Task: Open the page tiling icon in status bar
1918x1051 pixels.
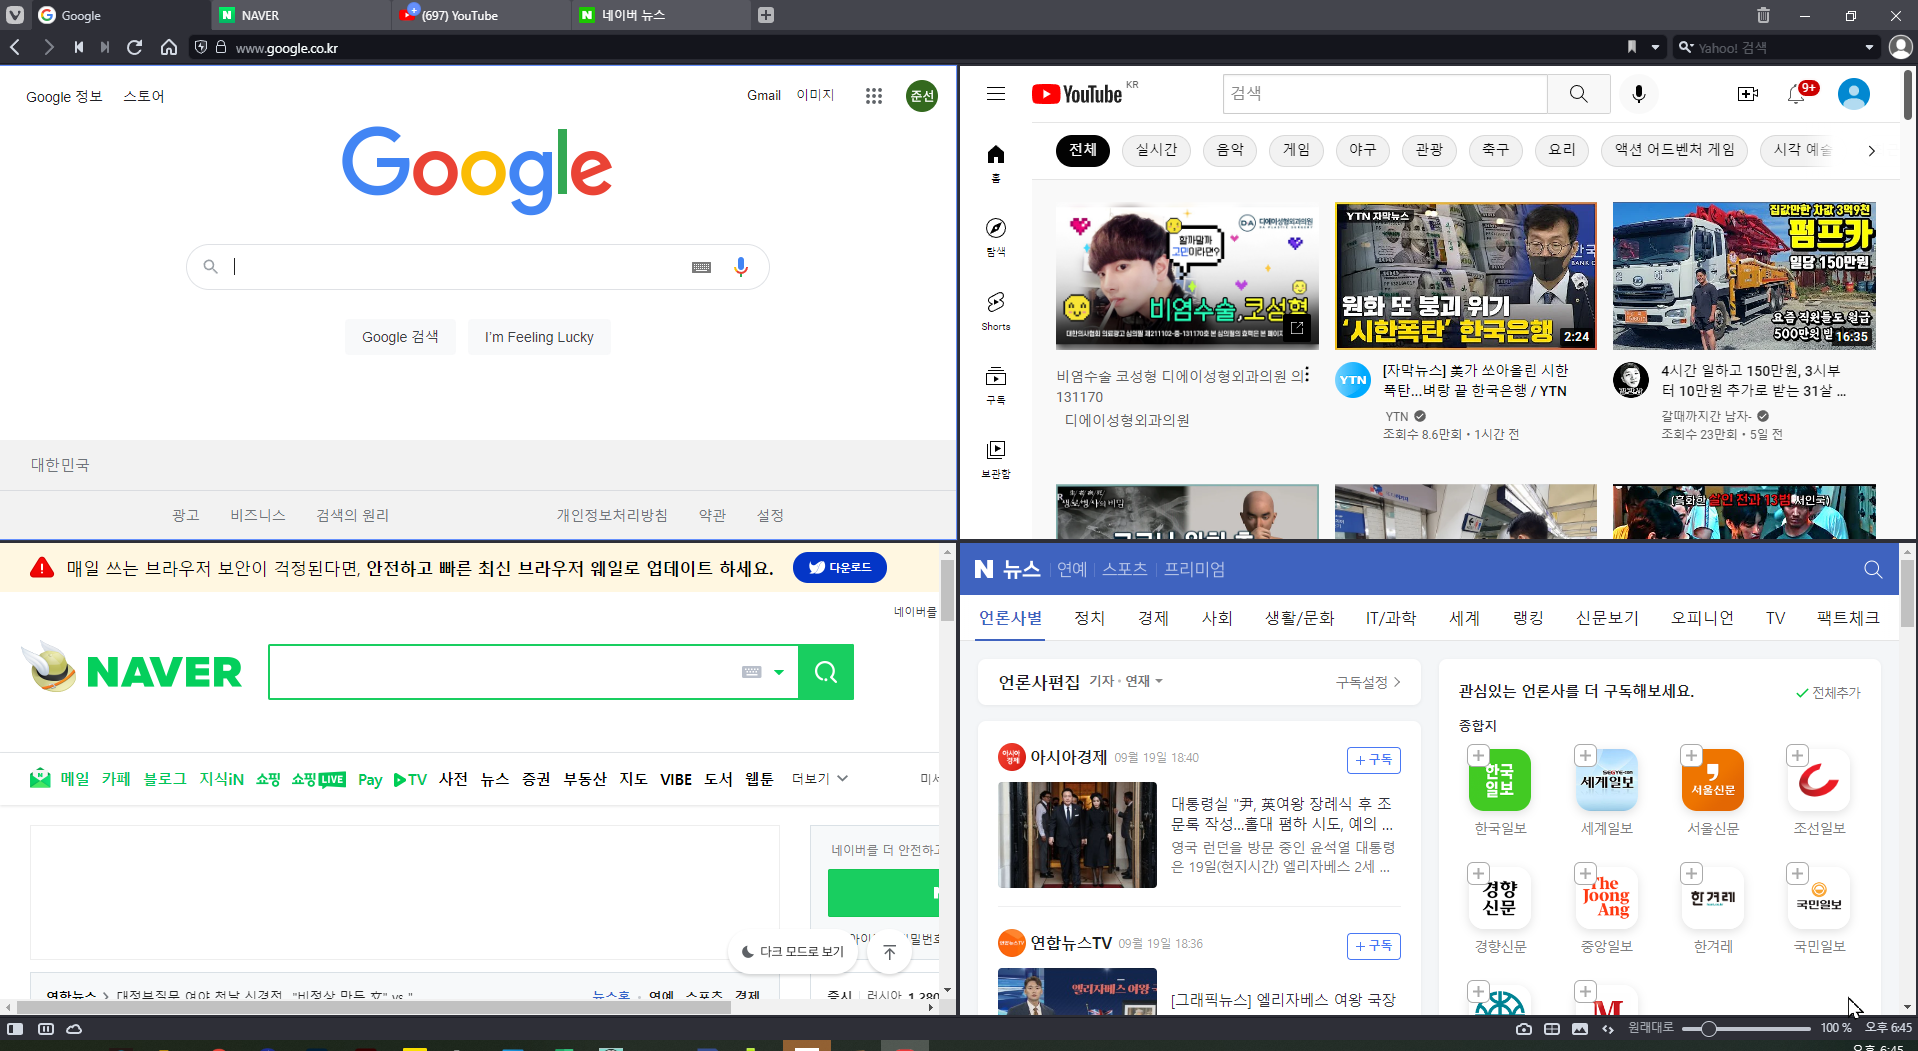Action: pos(1552,1028)
